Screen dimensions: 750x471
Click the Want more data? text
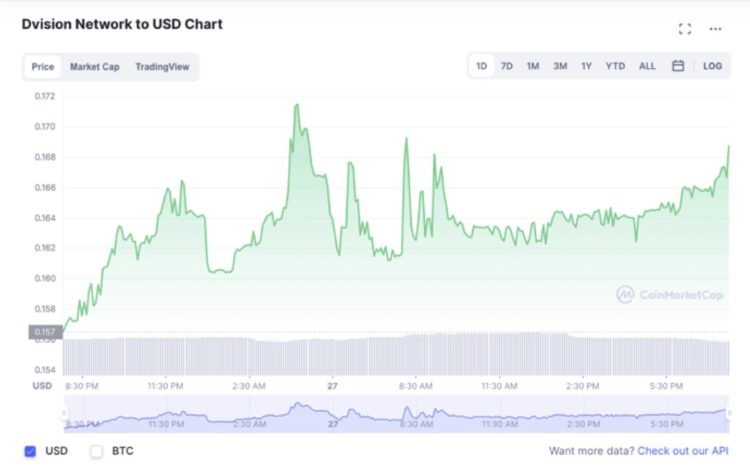[x=591, y=451]
